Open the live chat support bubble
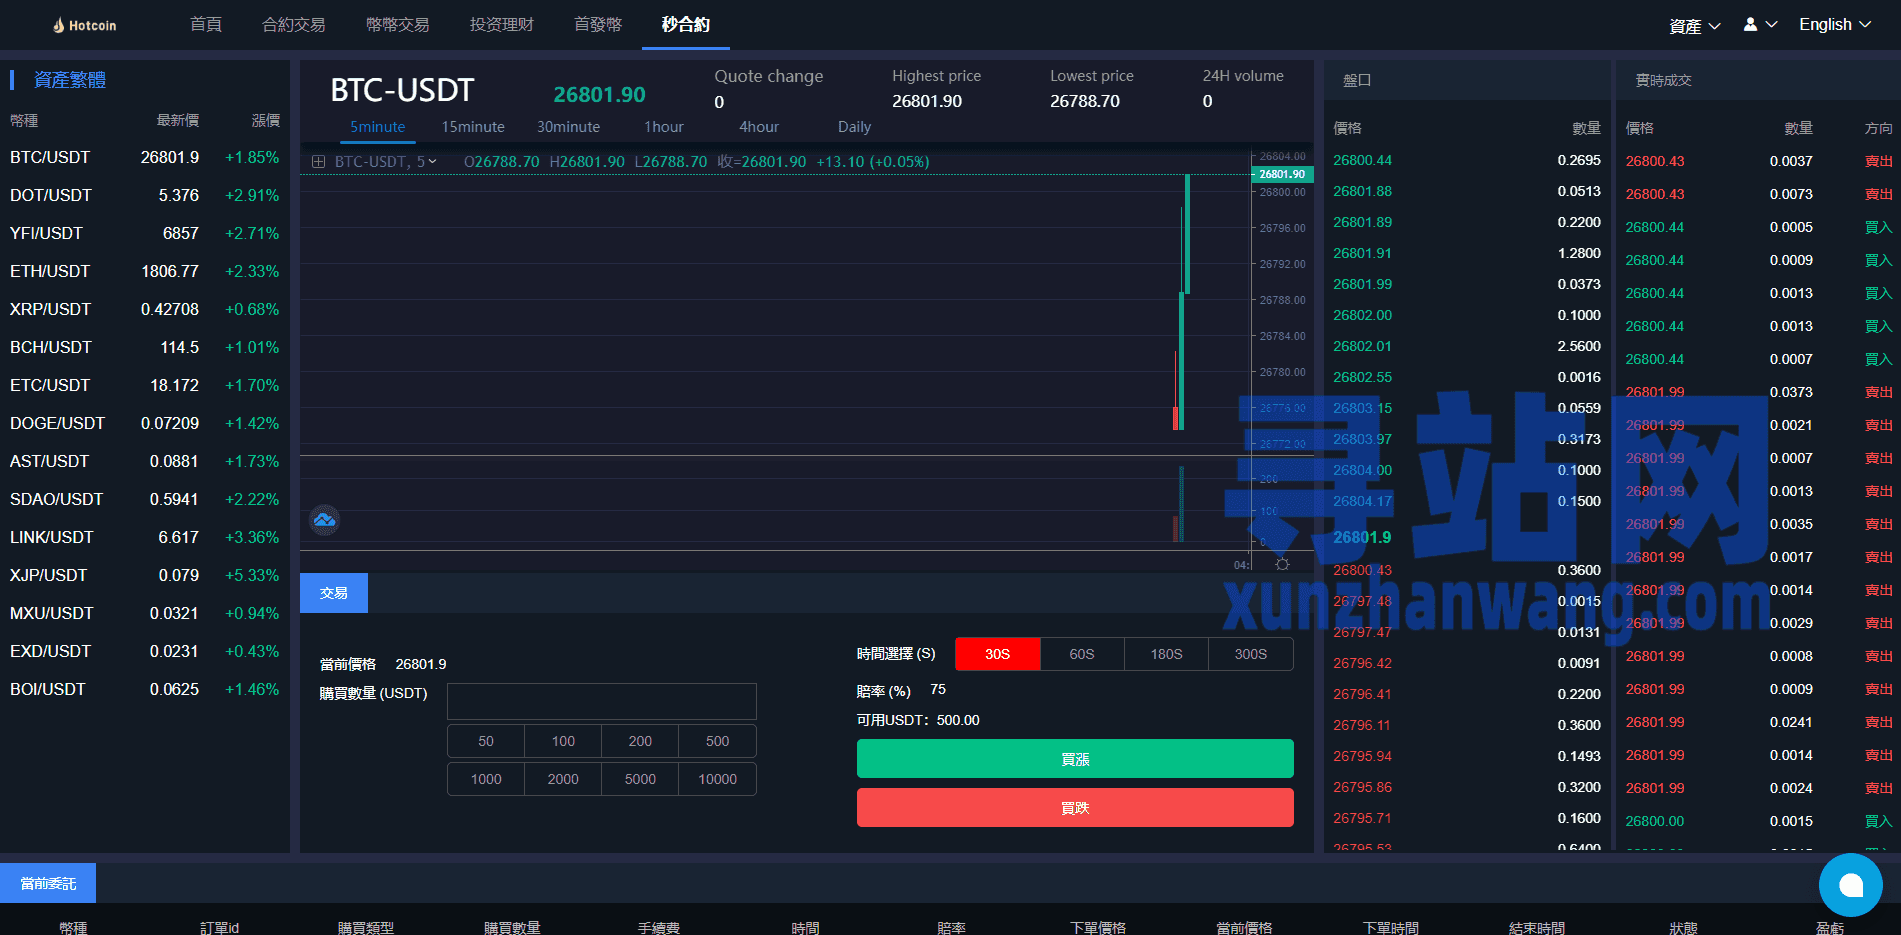This screenshot has width=1901, height=935. click(x=1850, y=885)
